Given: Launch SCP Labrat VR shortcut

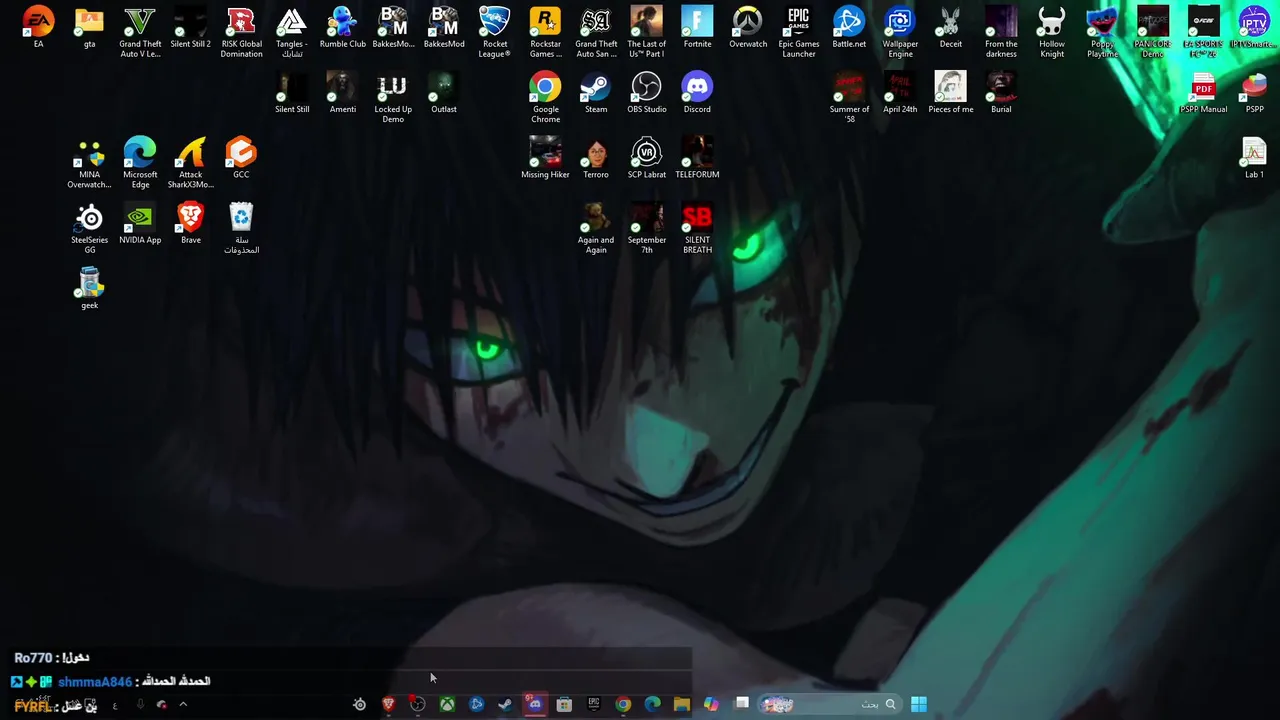Looking at the screenshot, I should [x=646, y=158].
